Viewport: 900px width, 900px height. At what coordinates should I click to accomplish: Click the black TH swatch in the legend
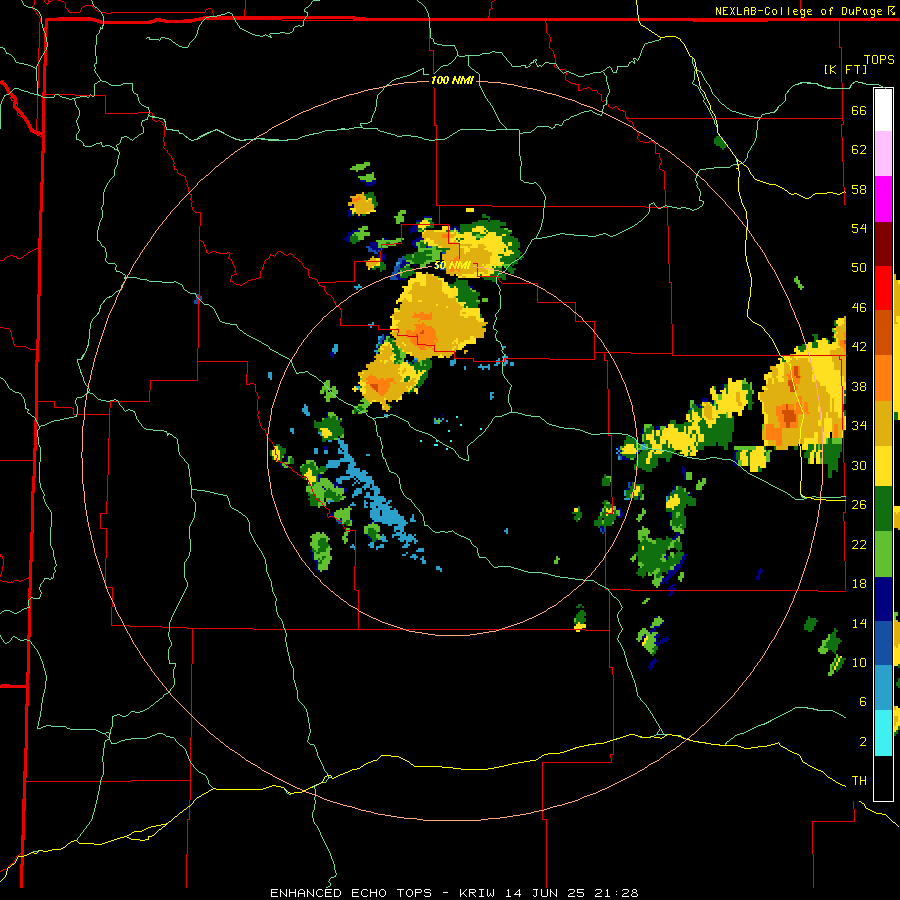883,778
